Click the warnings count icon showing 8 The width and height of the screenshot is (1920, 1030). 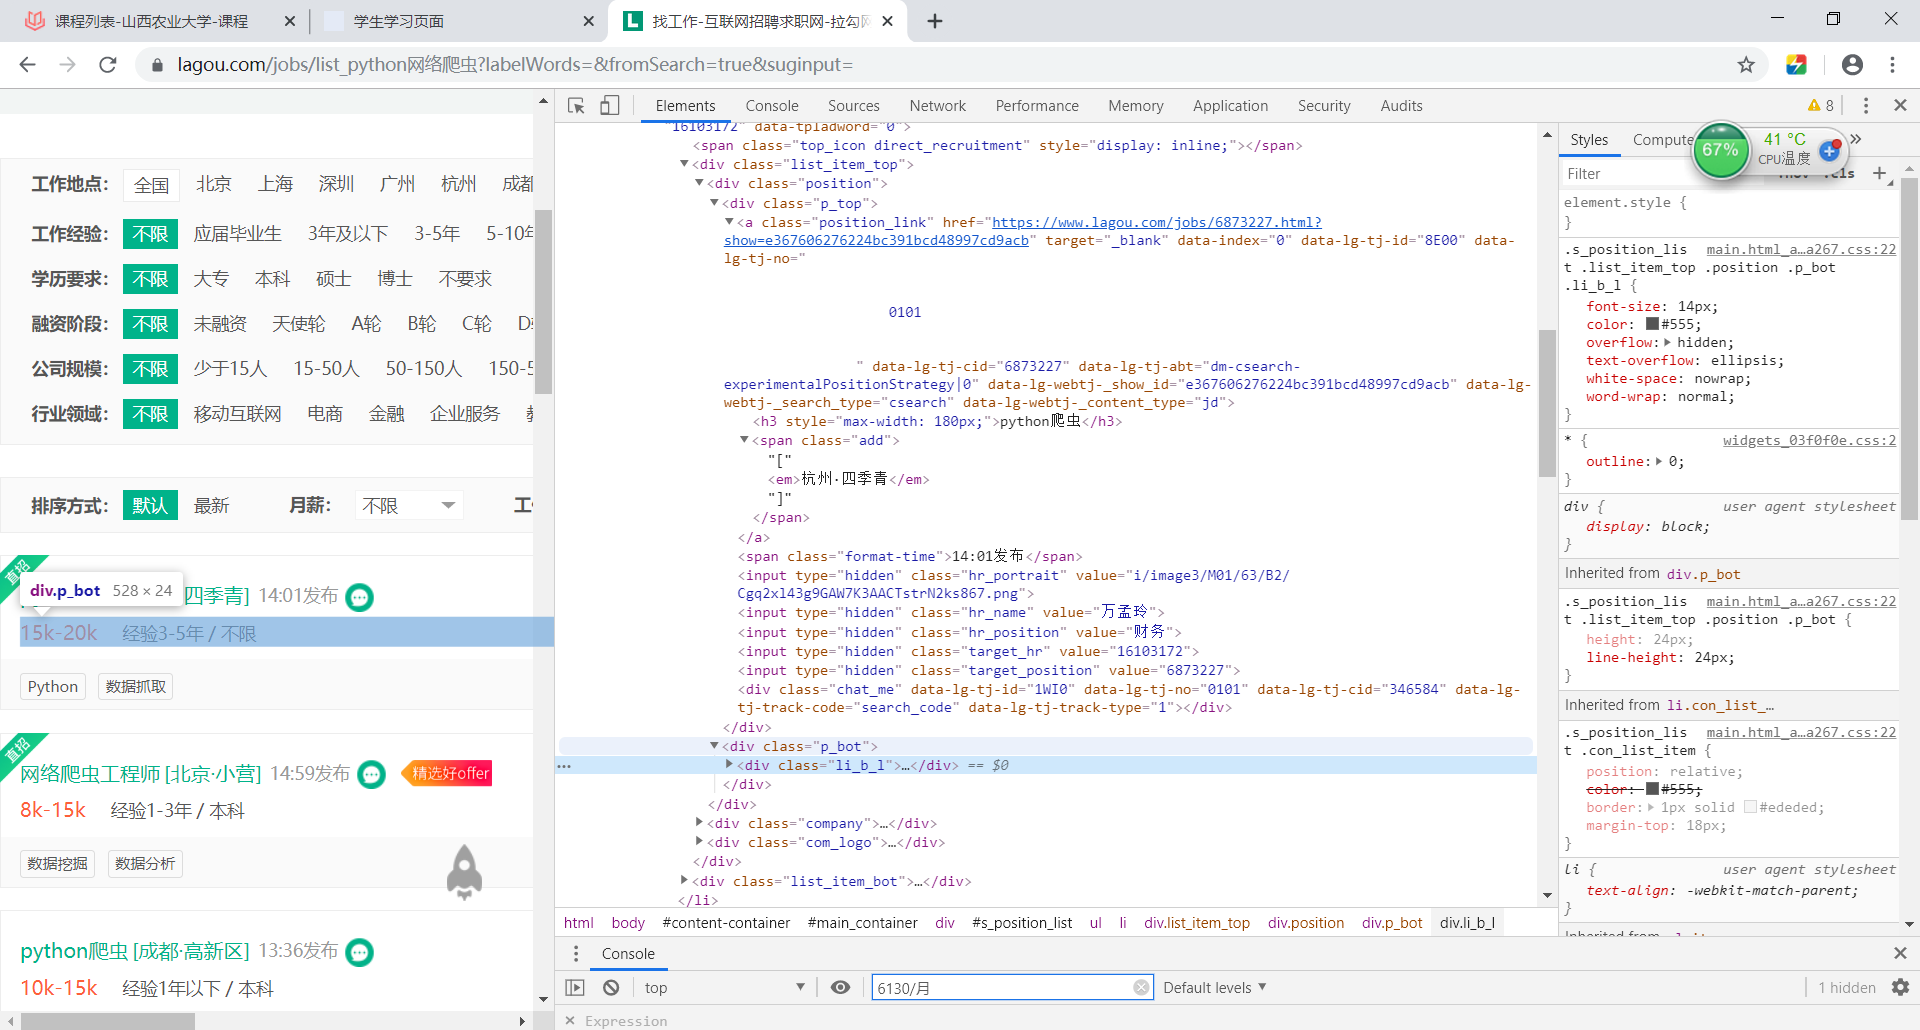point(1821,106)
